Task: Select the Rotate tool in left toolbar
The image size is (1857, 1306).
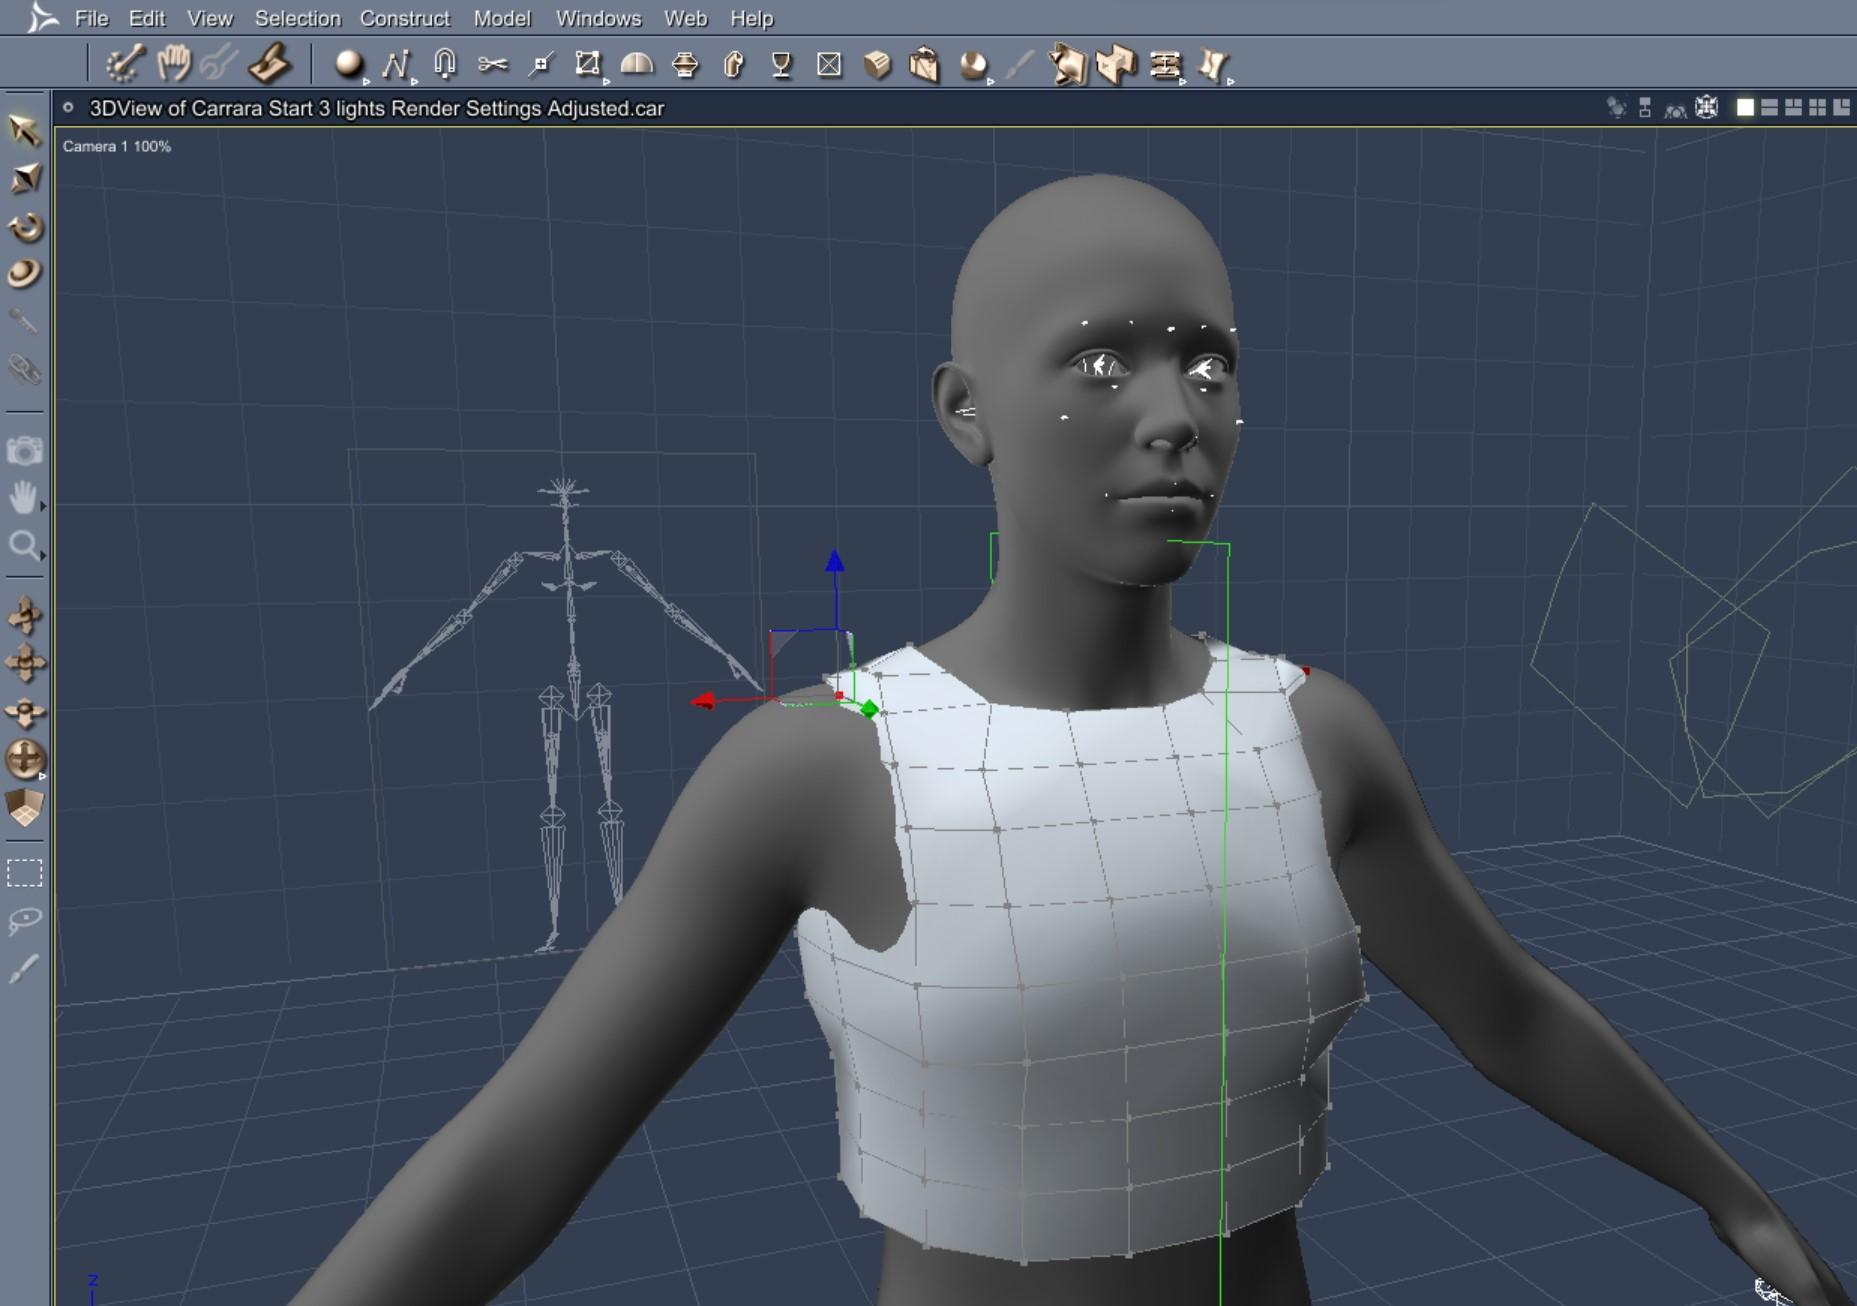Action: click(x=24, y=227)
